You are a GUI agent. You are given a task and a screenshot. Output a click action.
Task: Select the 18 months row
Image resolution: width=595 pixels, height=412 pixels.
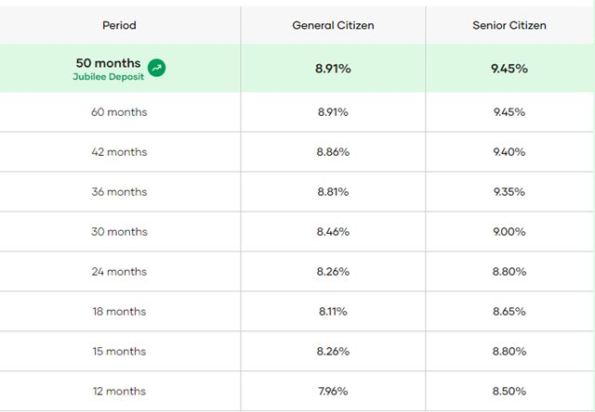coord(297,311)
